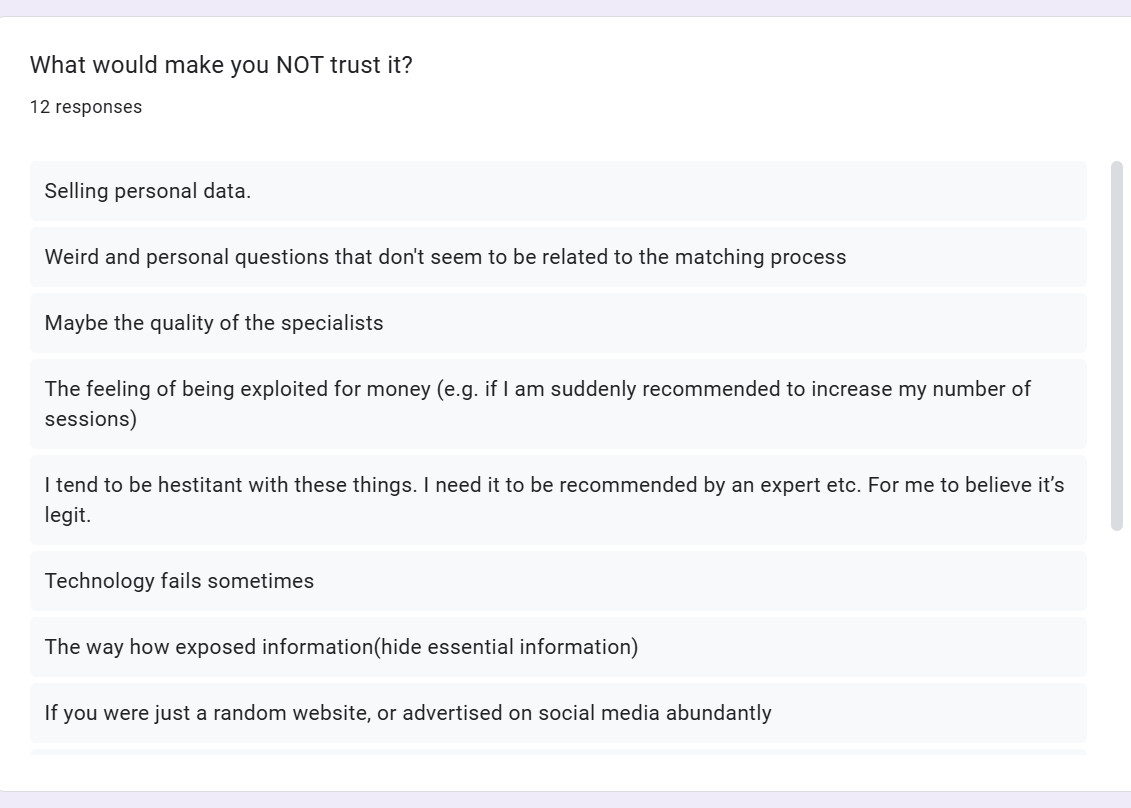Click the responses list scrollbar thumb
The image size is (1131, 808).
click(1117, 345)
